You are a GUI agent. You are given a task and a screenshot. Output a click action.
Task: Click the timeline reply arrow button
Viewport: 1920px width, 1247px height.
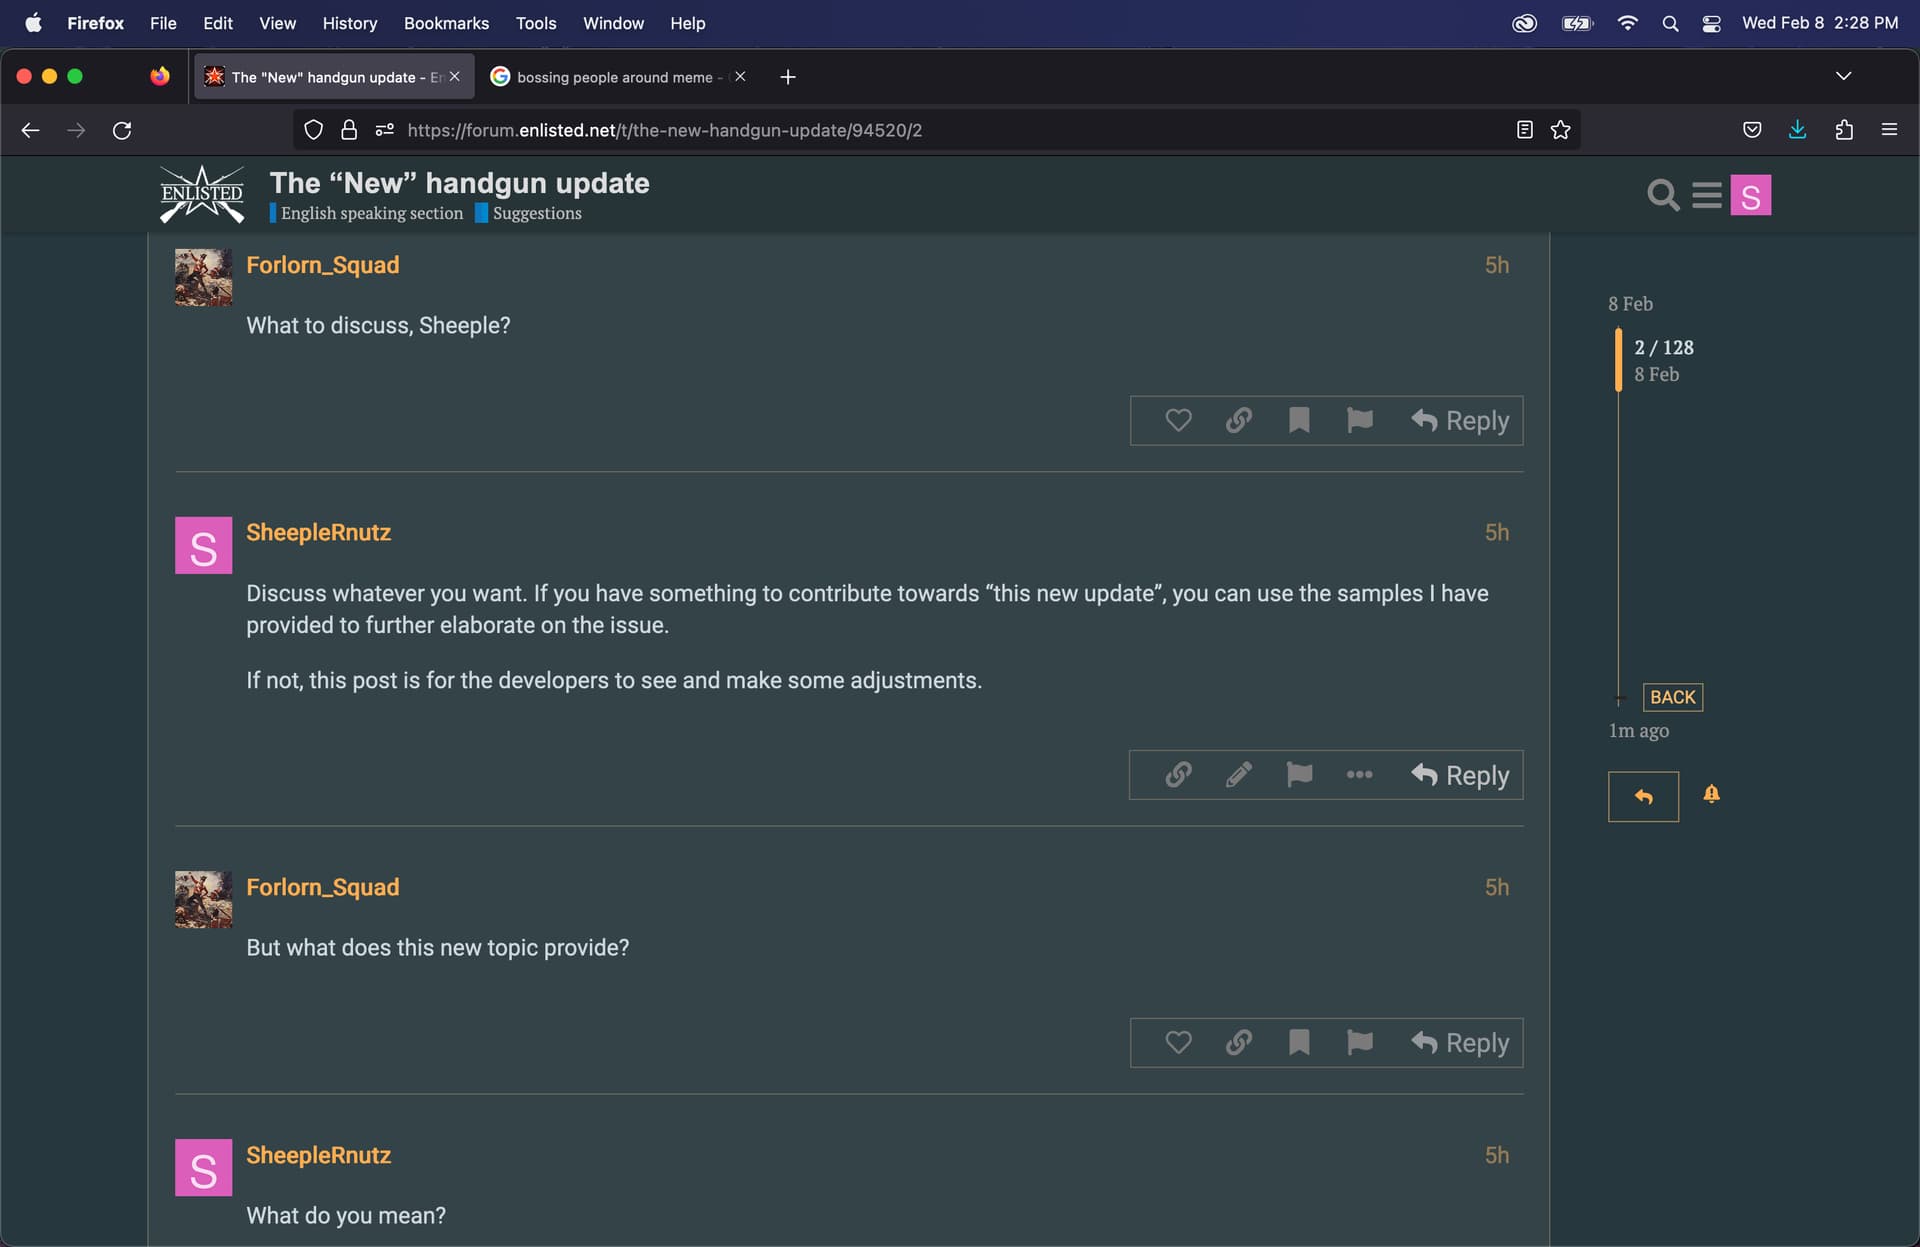[1643, 797]
